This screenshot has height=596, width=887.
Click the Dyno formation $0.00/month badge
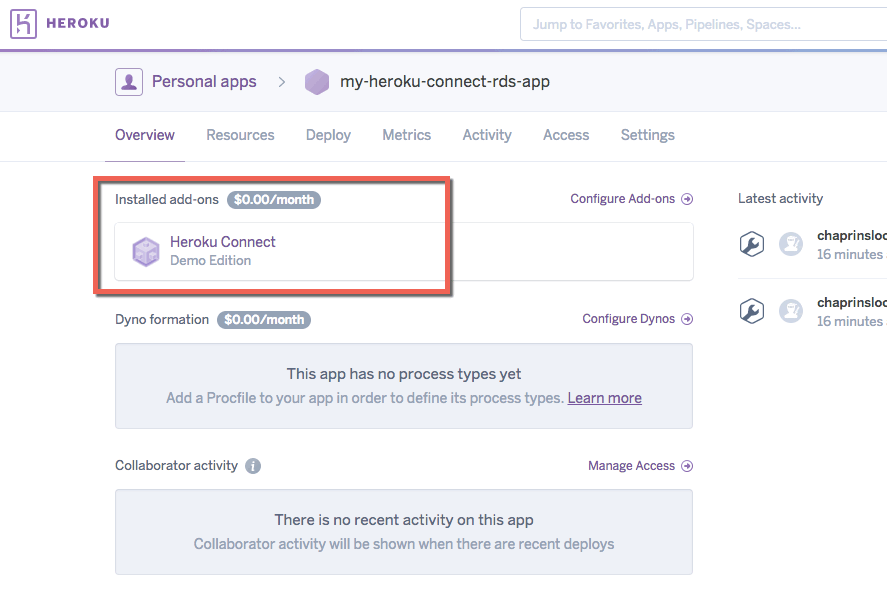(264, 320)
